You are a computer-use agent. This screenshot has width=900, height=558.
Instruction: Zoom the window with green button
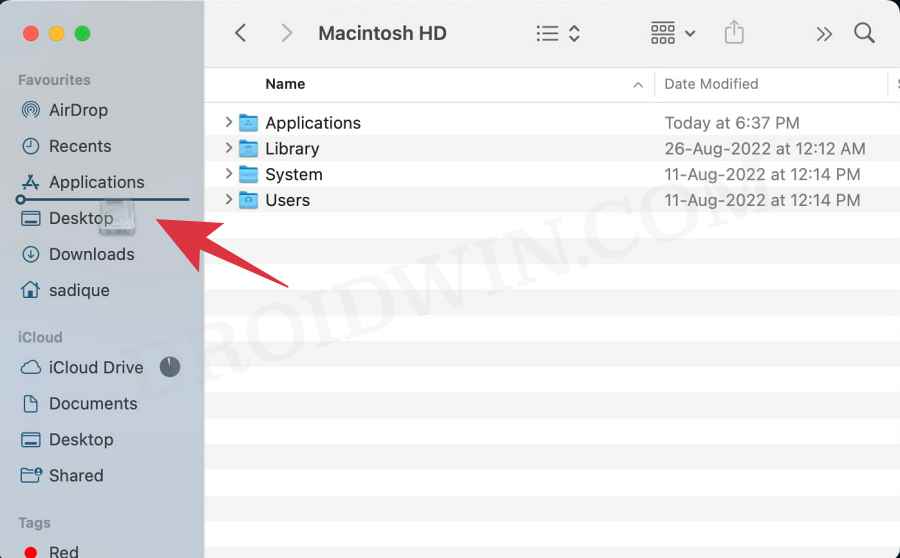point(83,33)
